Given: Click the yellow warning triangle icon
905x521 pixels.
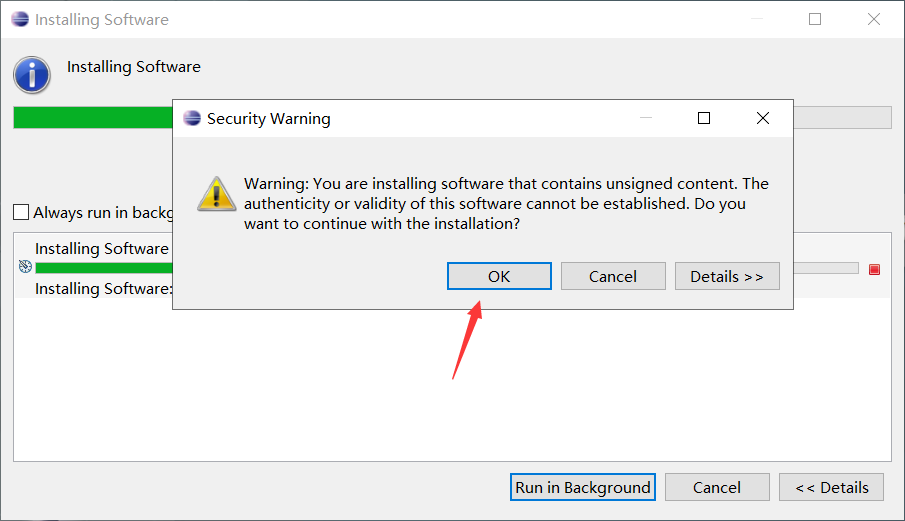Looking at the screenshot, I should click(x=216, y=194).
